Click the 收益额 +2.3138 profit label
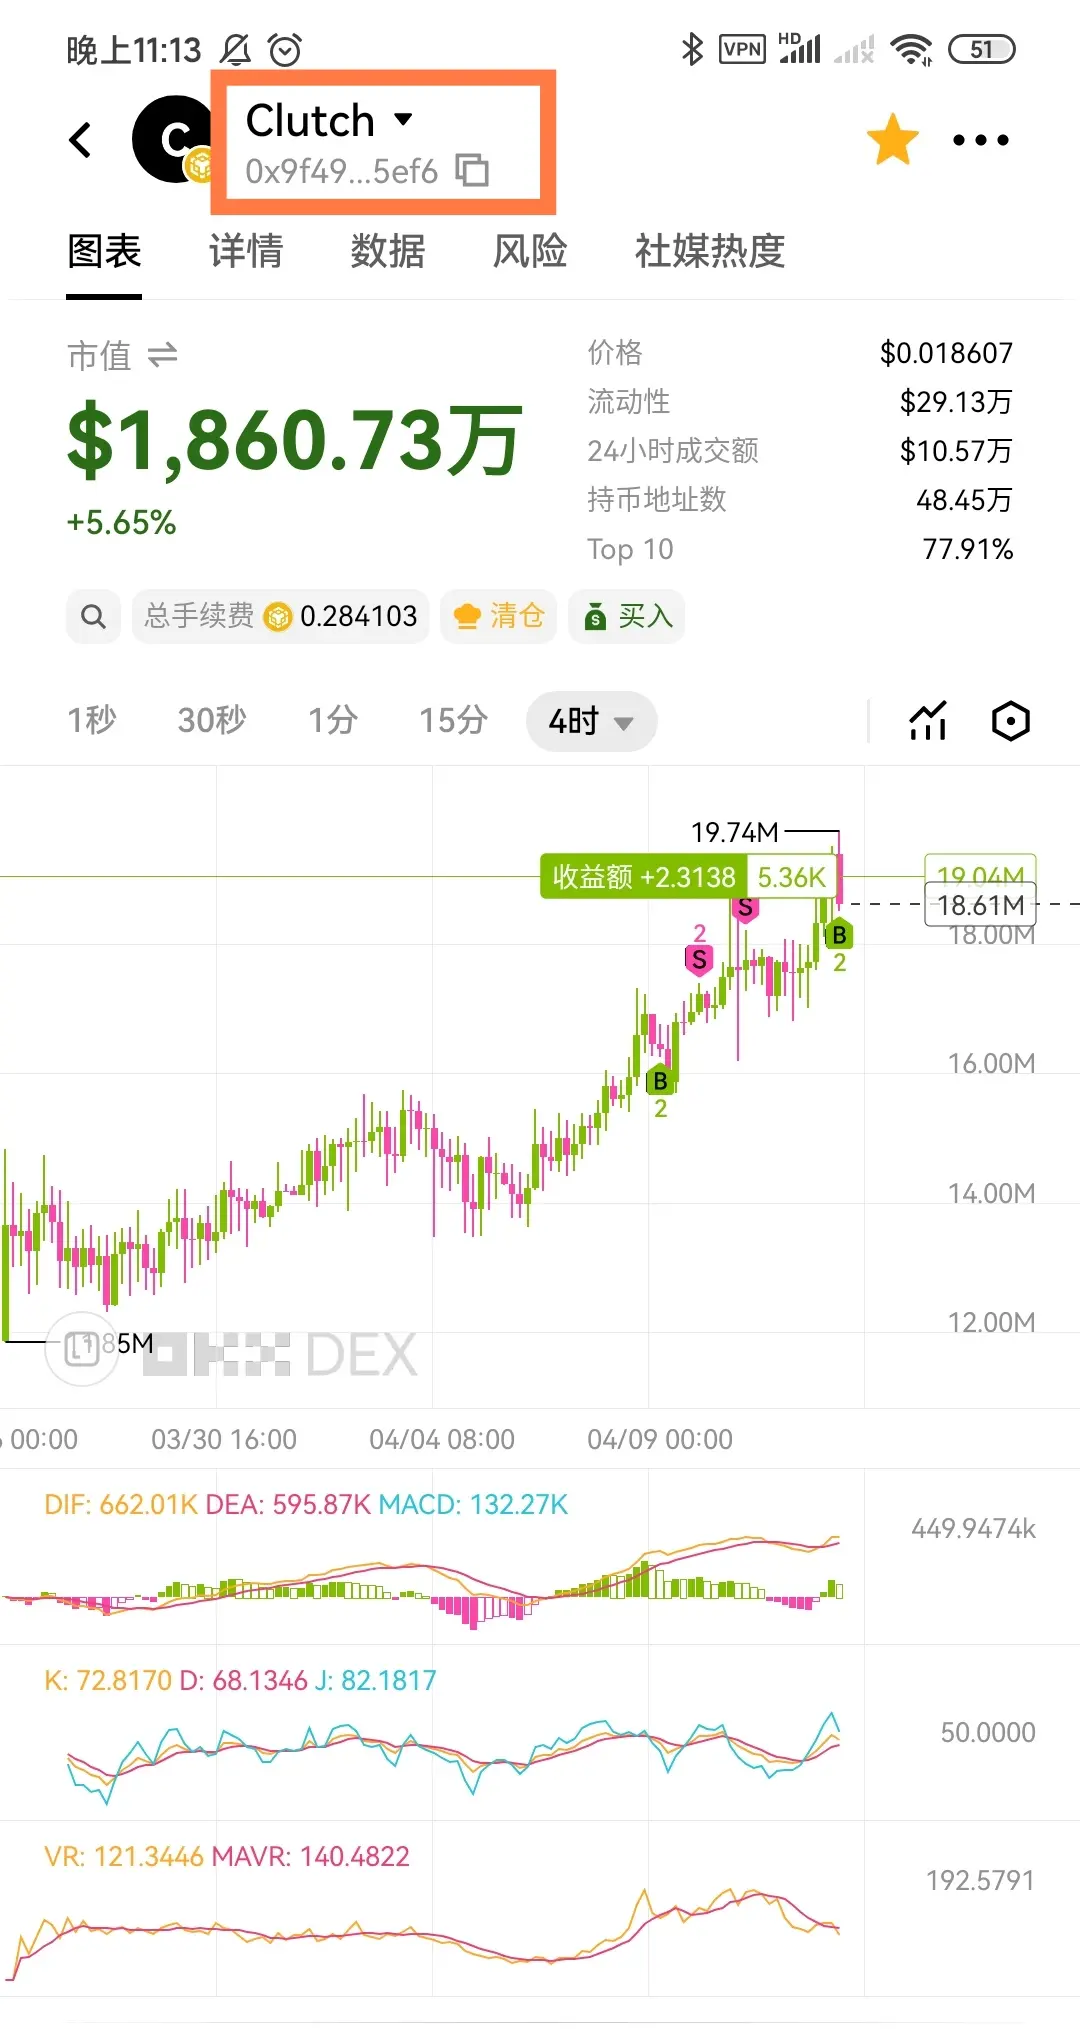The height and width of the screenshot is (2029, 1080). 644,877
